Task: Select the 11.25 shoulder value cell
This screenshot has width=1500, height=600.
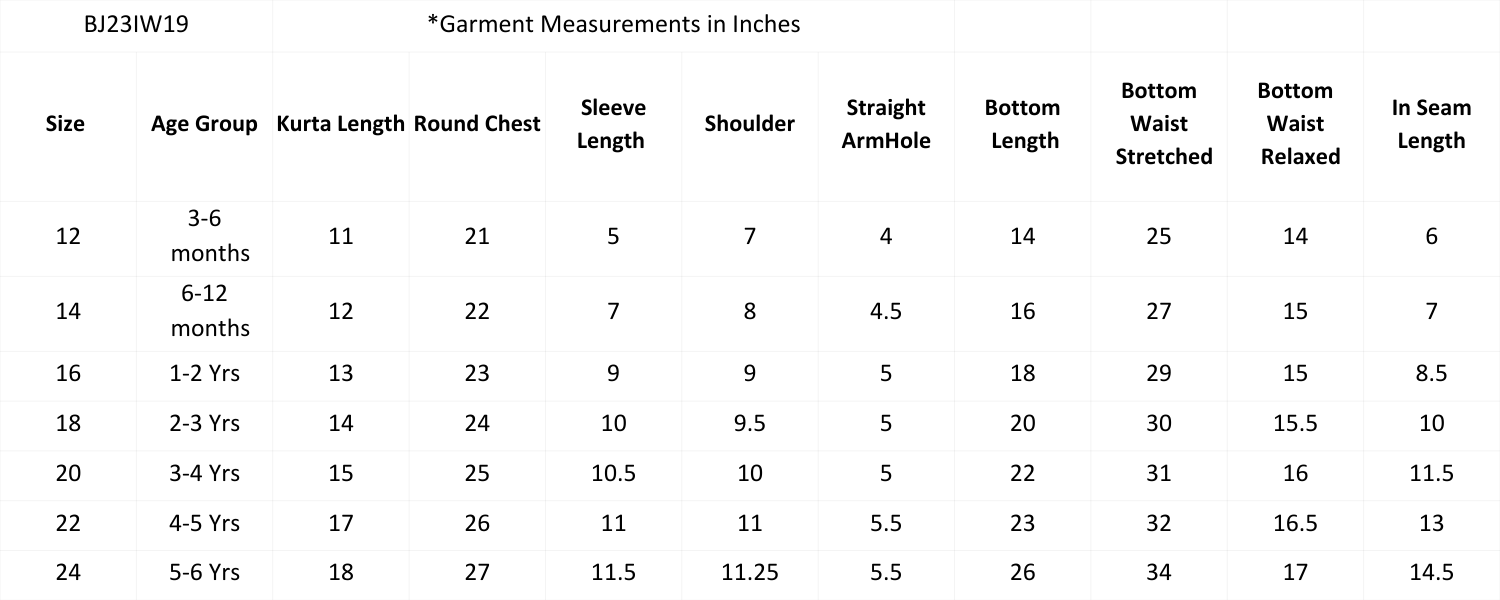Action: point(749,574)
